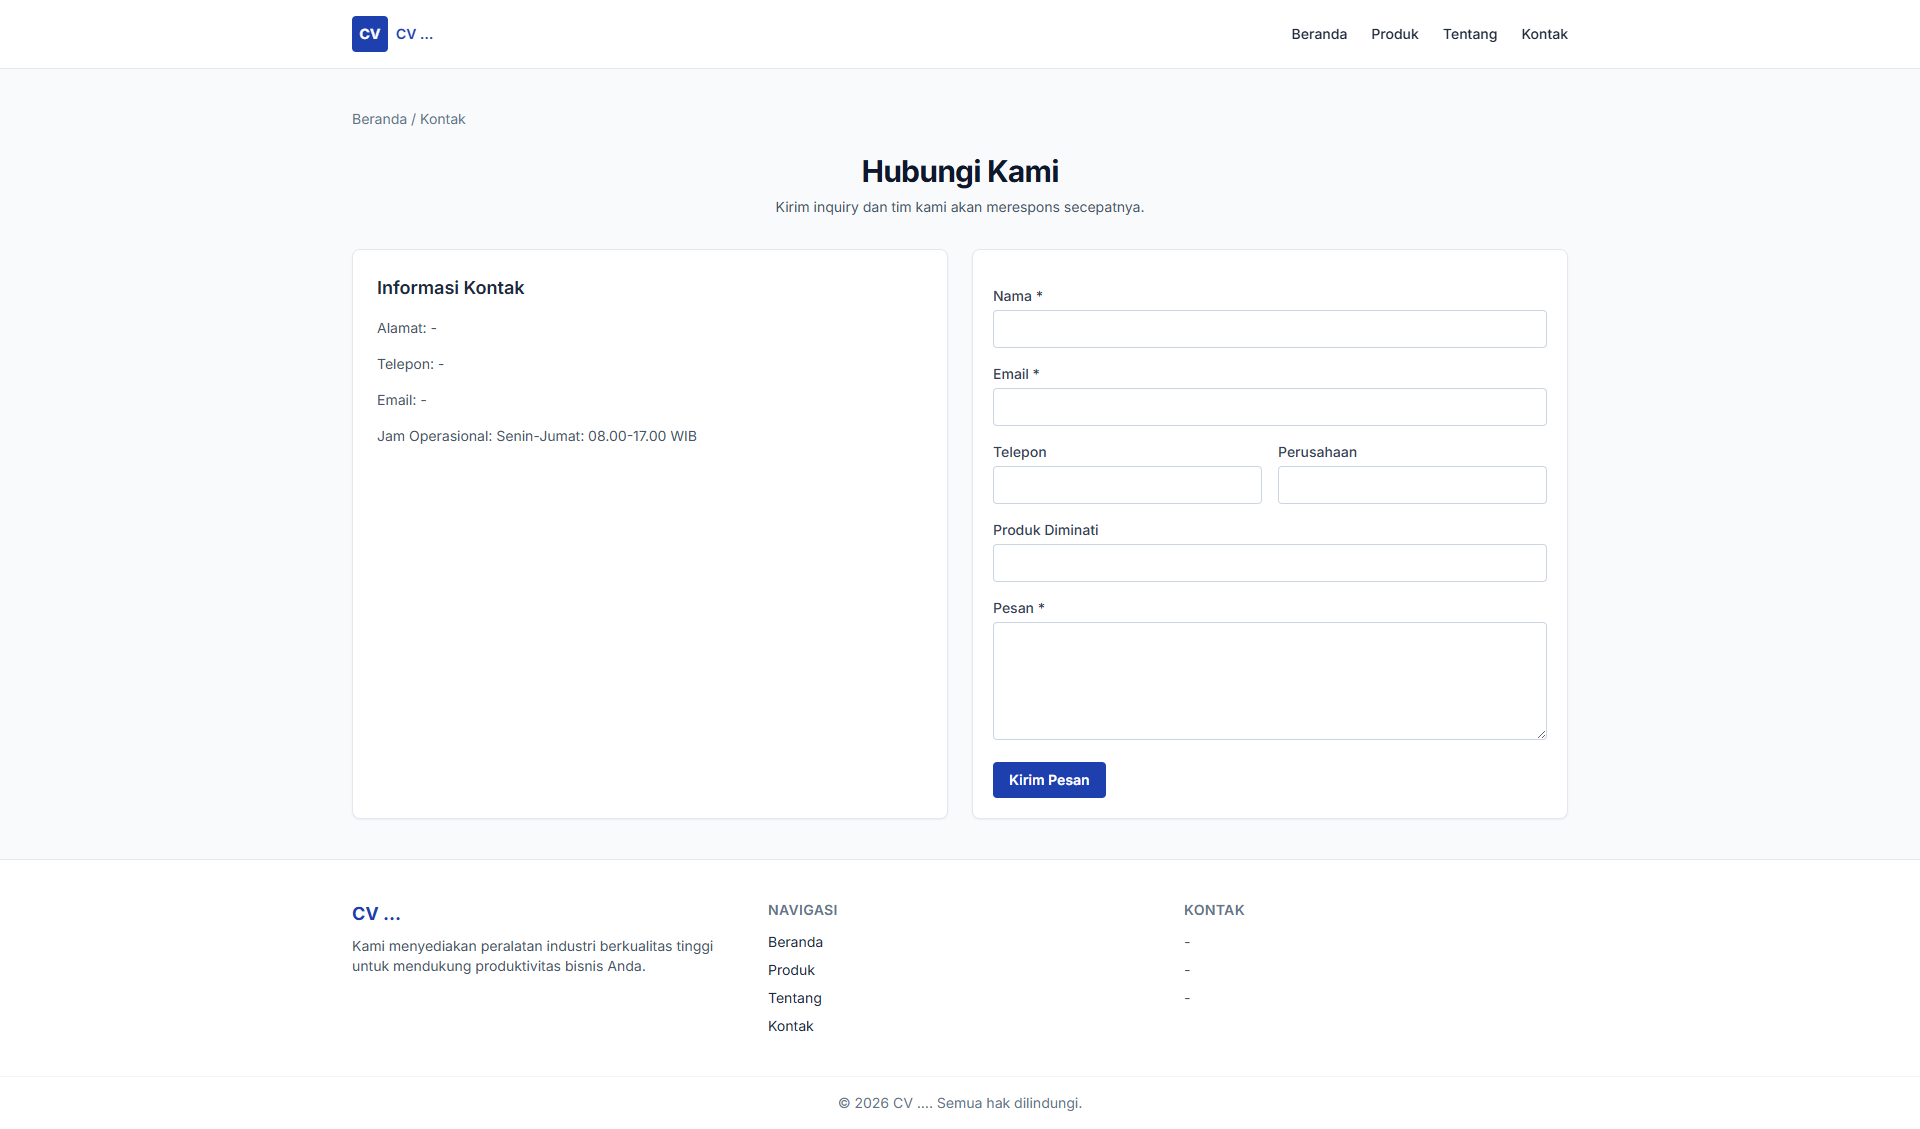The width and height of the screenshot is (1920, 1129).
Task: Open Beranda in top navigation
Action: (x=1318, y=34)
